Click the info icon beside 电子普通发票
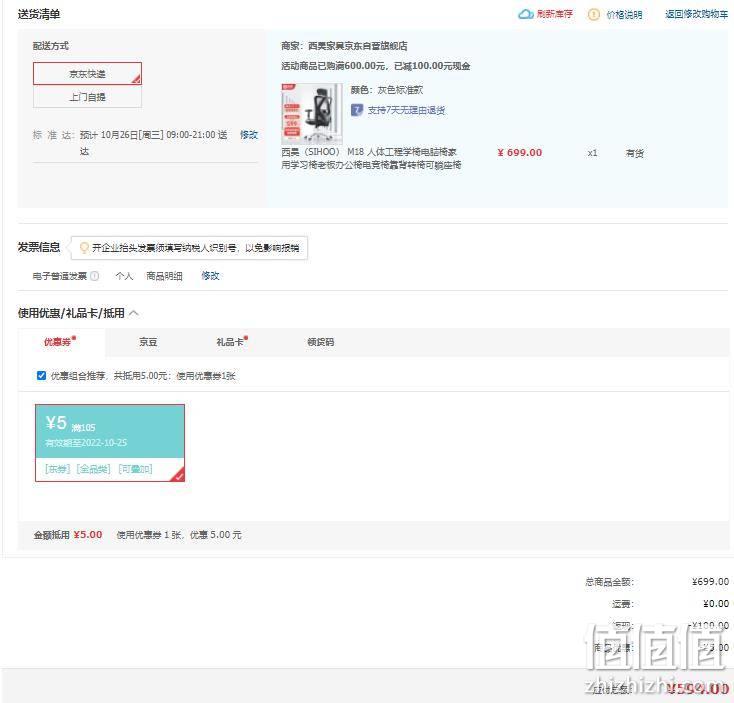734x703 pixels. 95,276
